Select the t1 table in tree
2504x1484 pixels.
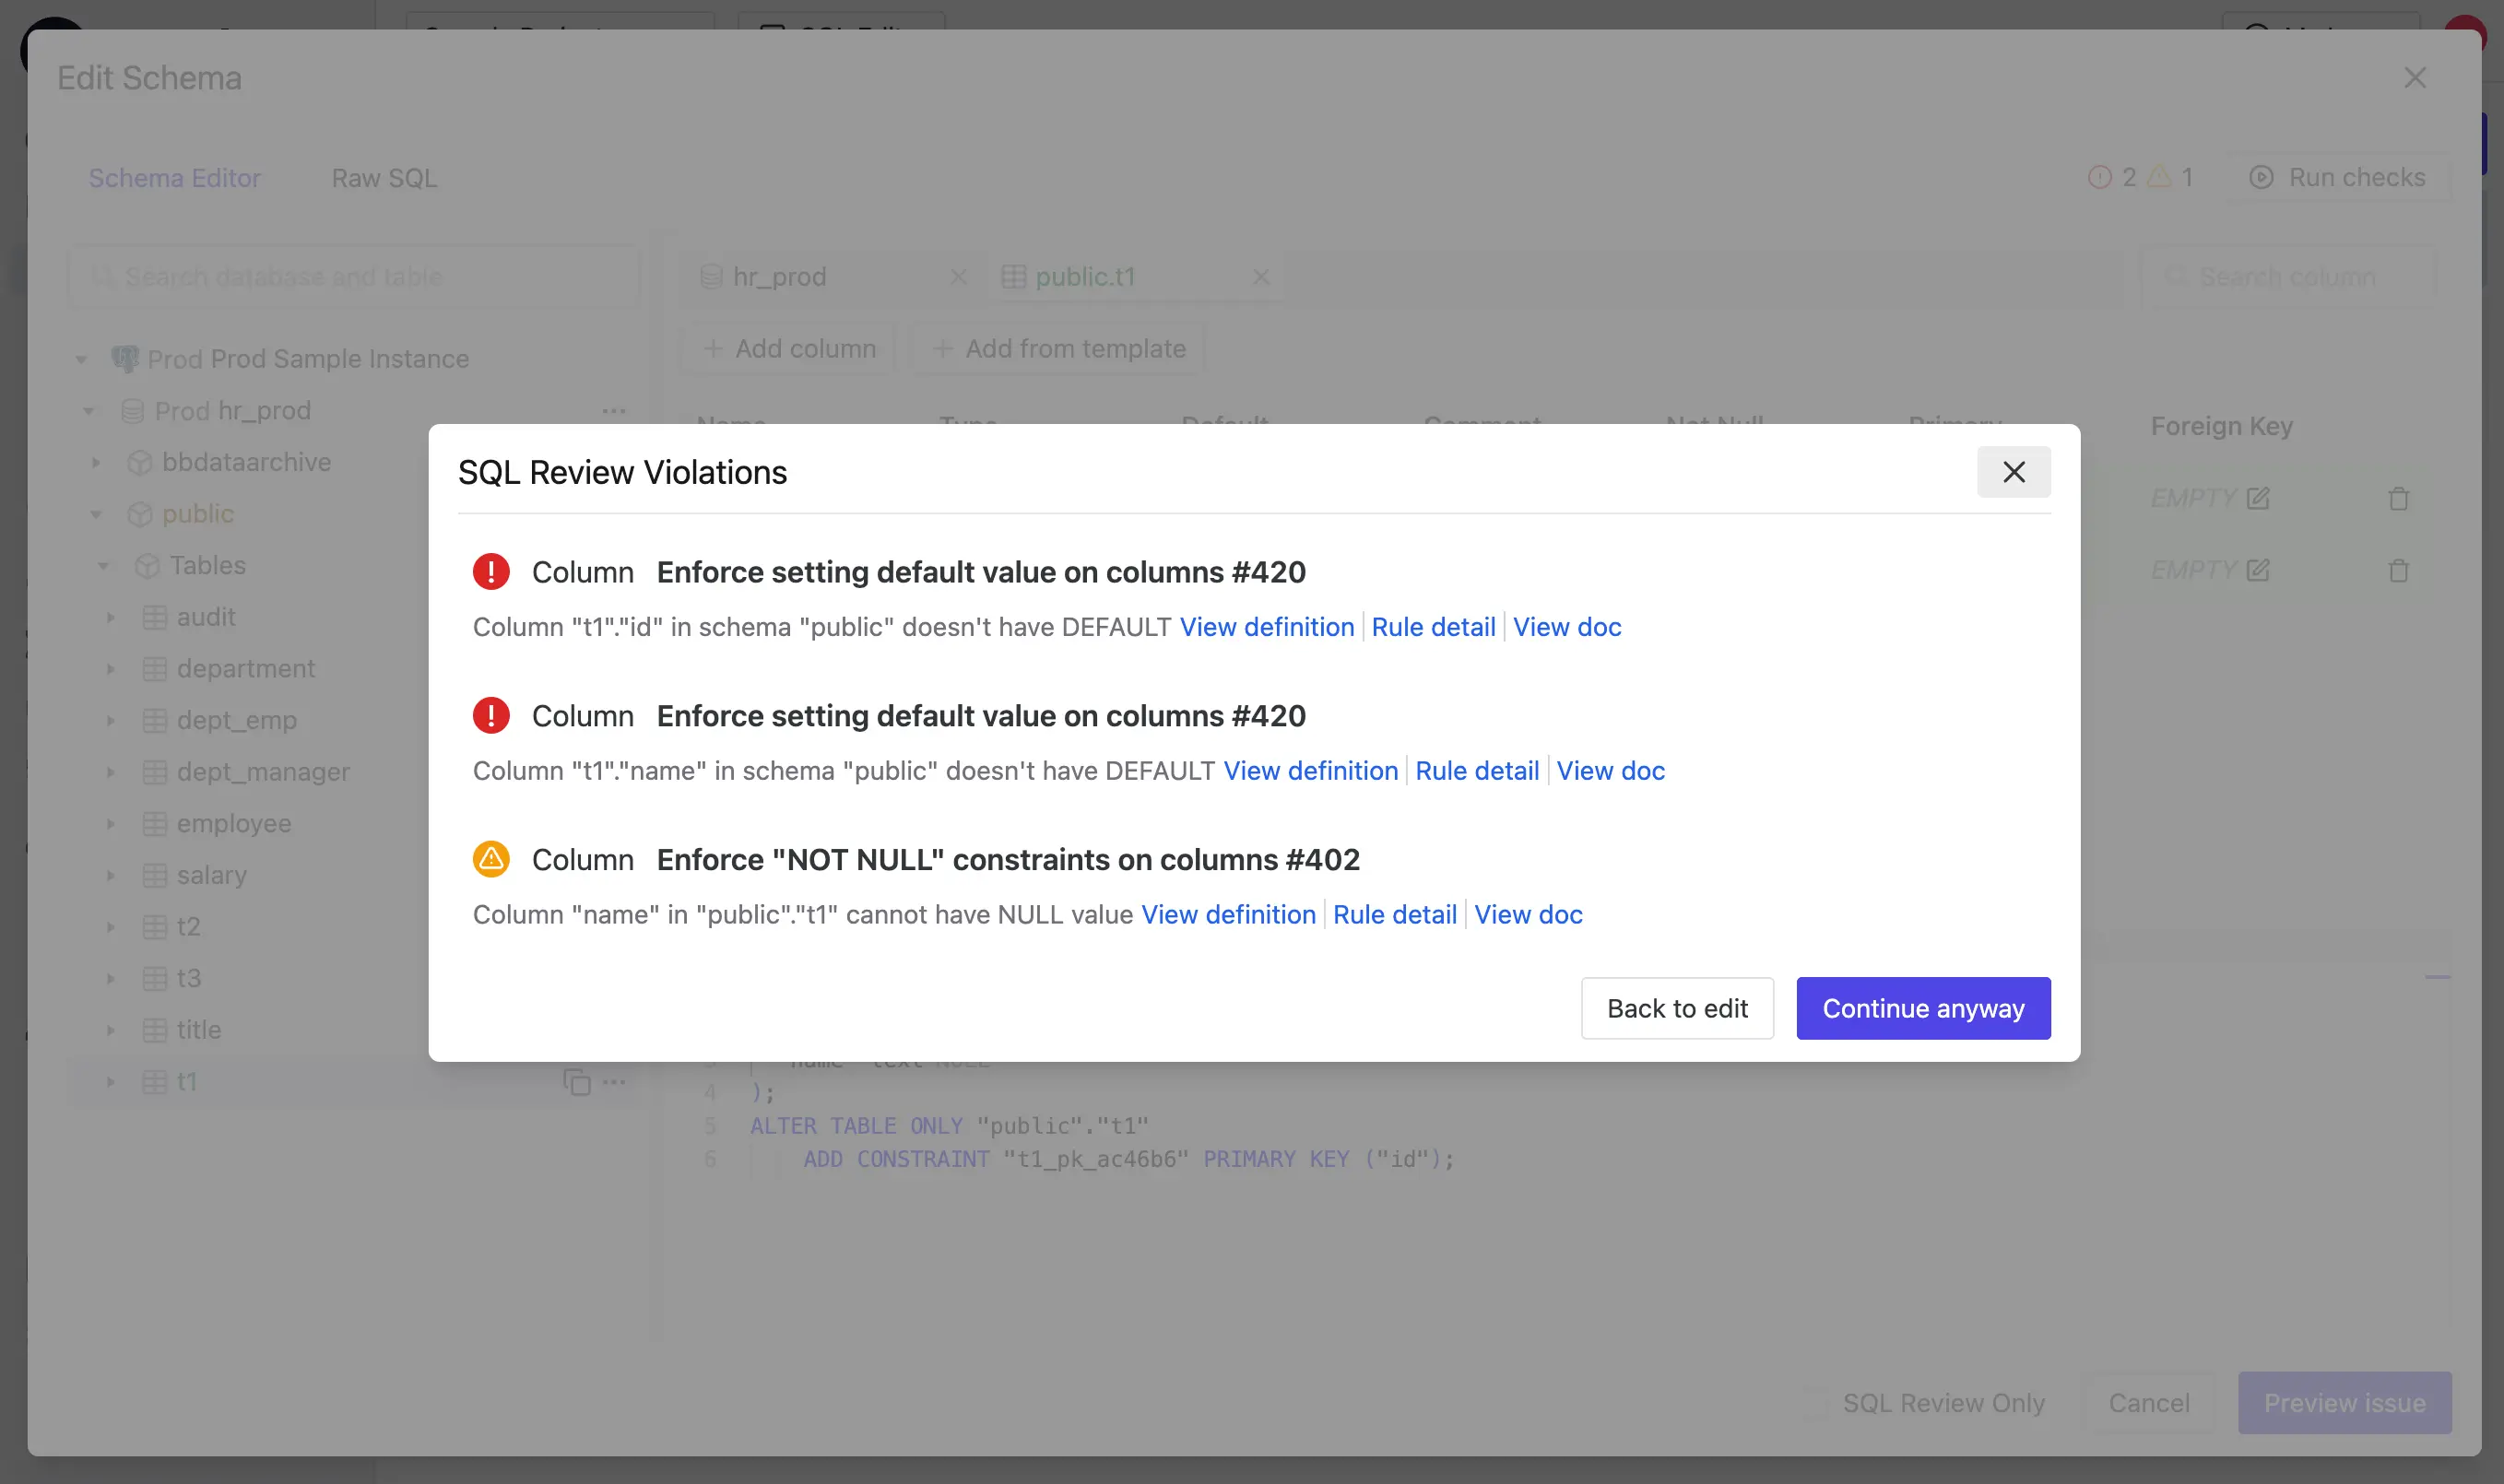186,1082
